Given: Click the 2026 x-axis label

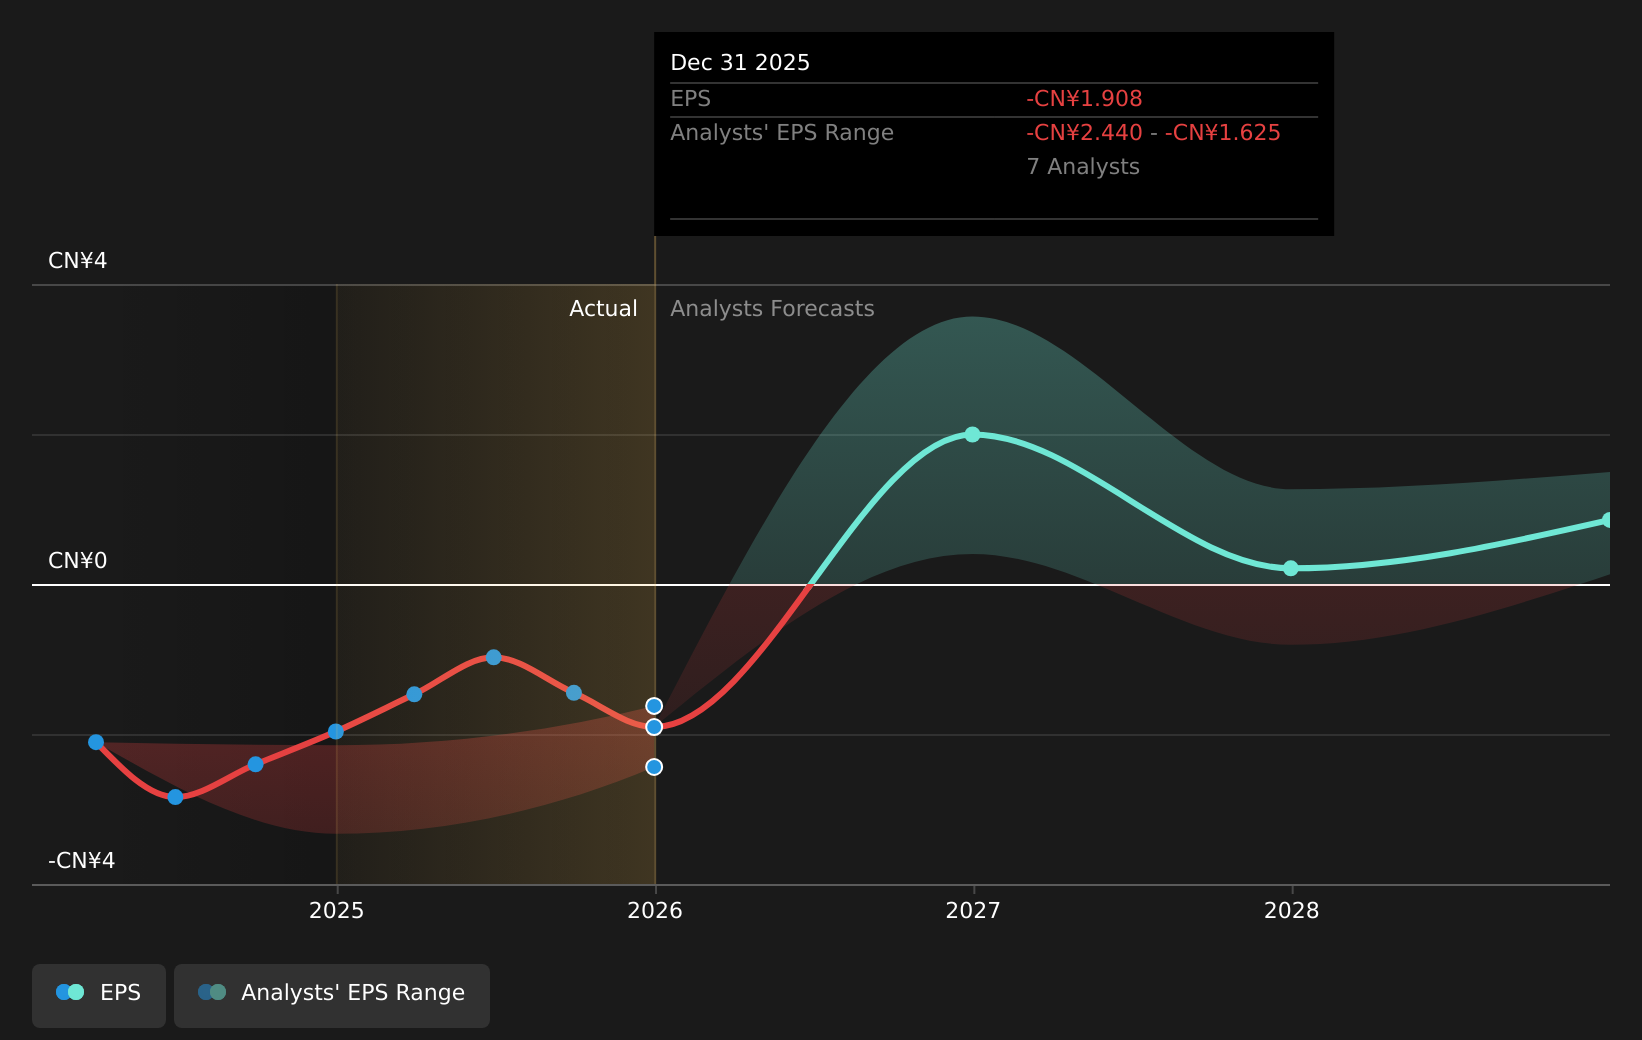Looking at the screenshot, I should pos(655,910).
